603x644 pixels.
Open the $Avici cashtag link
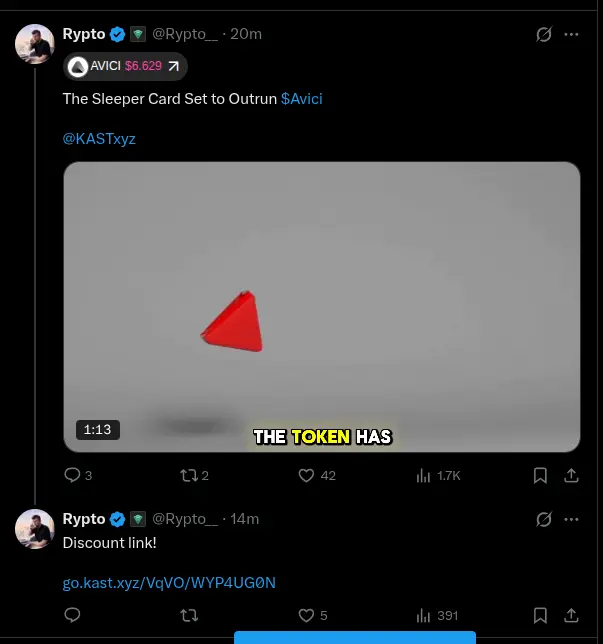[301, 99]
